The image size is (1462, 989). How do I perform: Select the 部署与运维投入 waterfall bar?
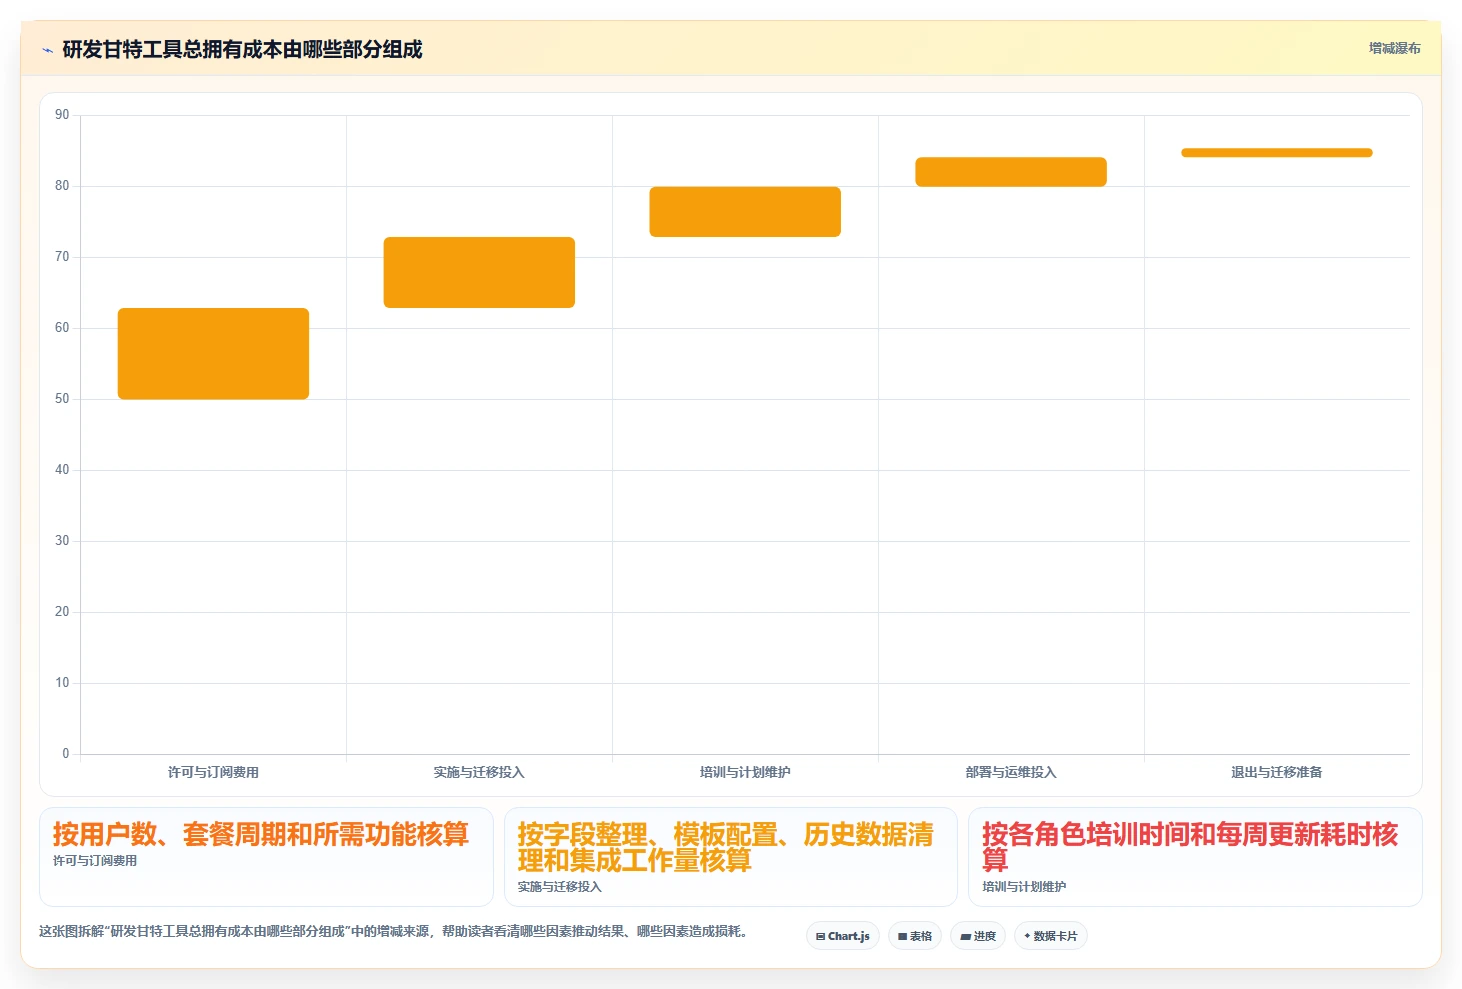[1011, 172]
